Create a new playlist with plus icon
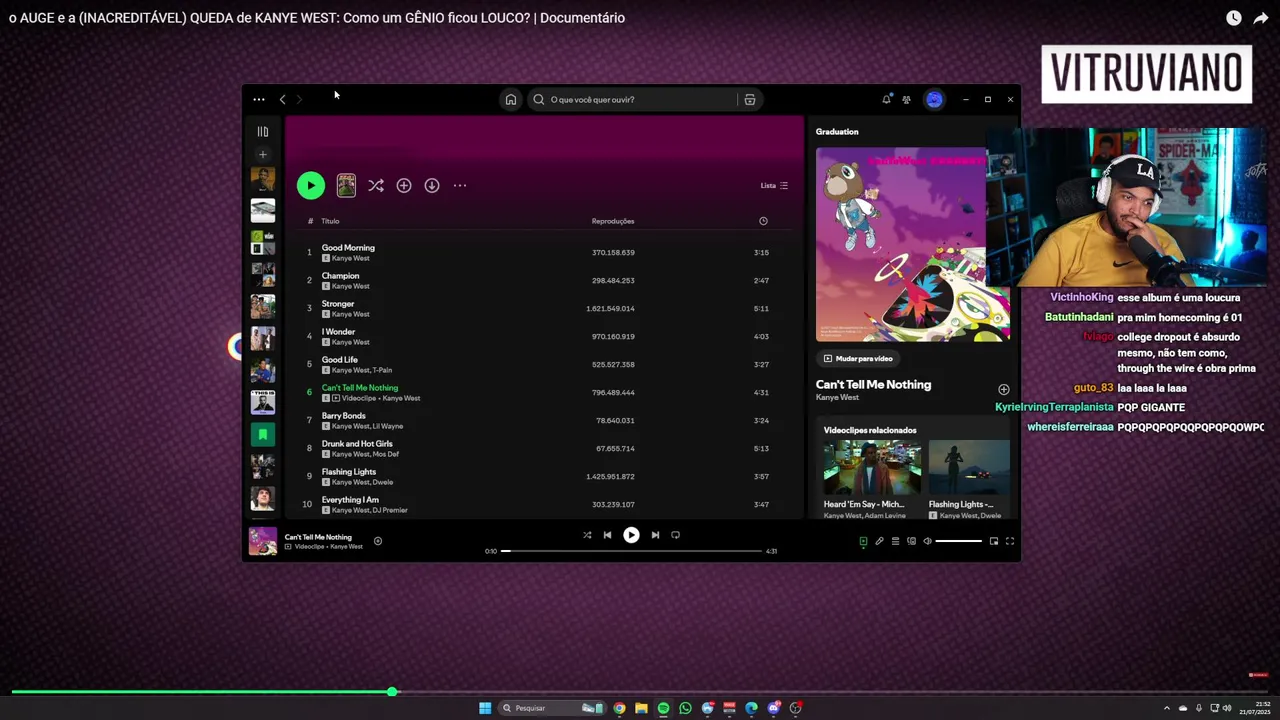Viewport: 1280px width, 720px height. coord(263,154)
